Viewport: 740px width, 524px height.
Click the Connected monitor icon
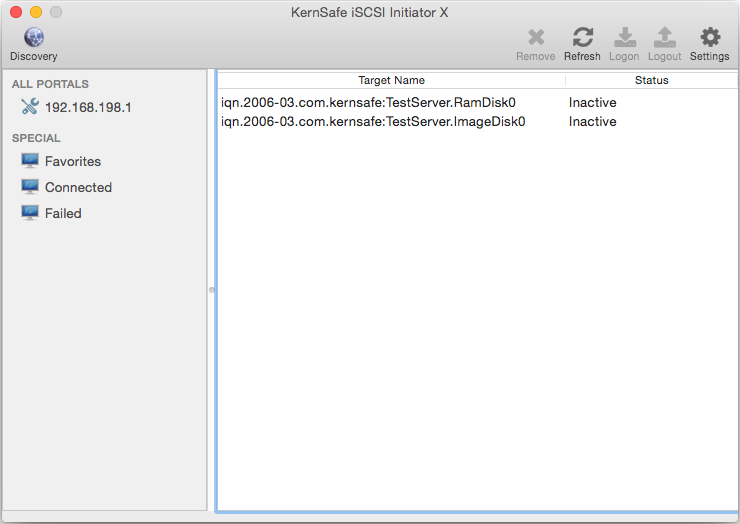[30, 187]
